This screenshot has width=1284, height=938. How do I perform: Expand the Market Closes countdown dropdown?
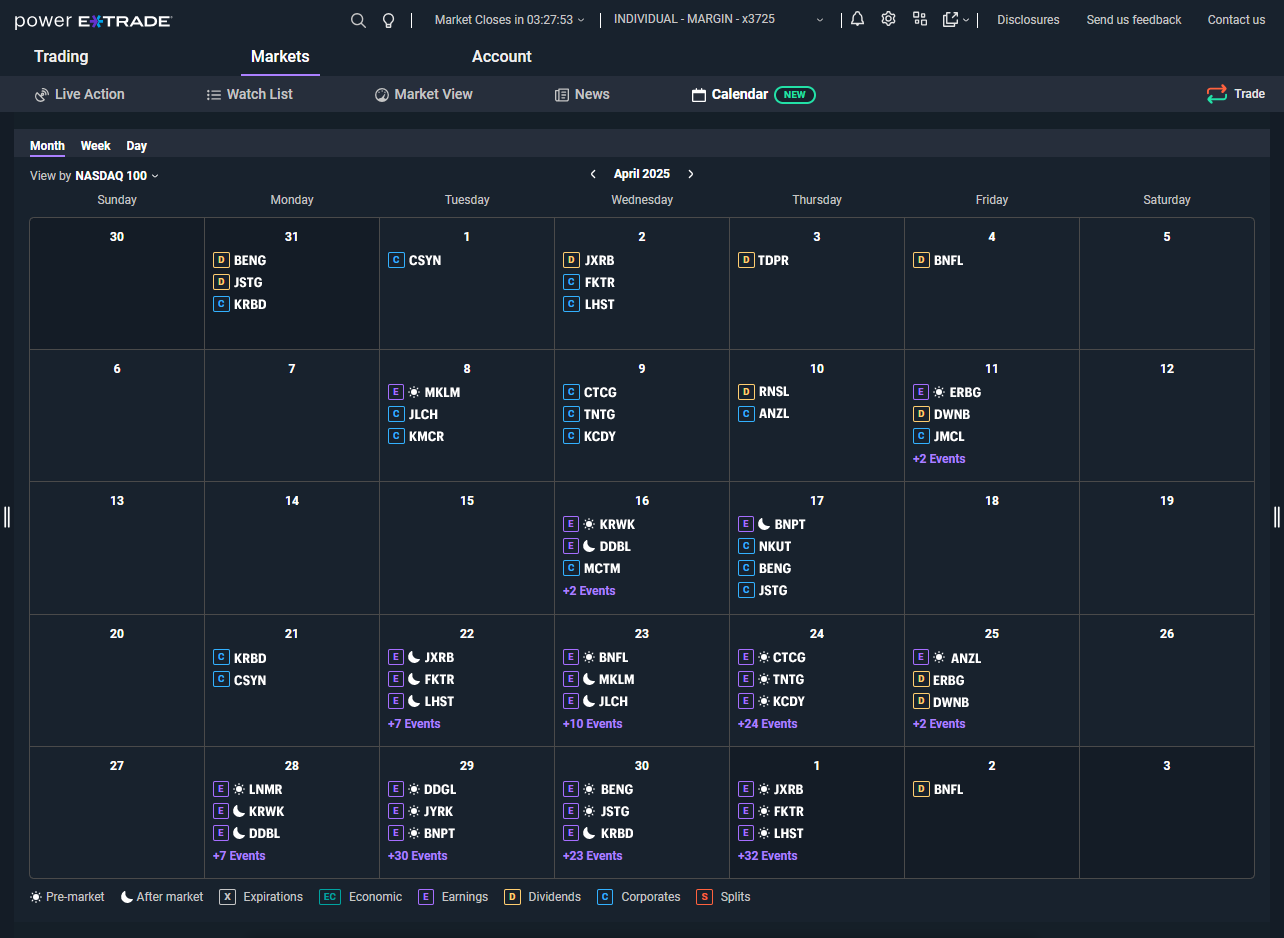(x=510, y=20)
